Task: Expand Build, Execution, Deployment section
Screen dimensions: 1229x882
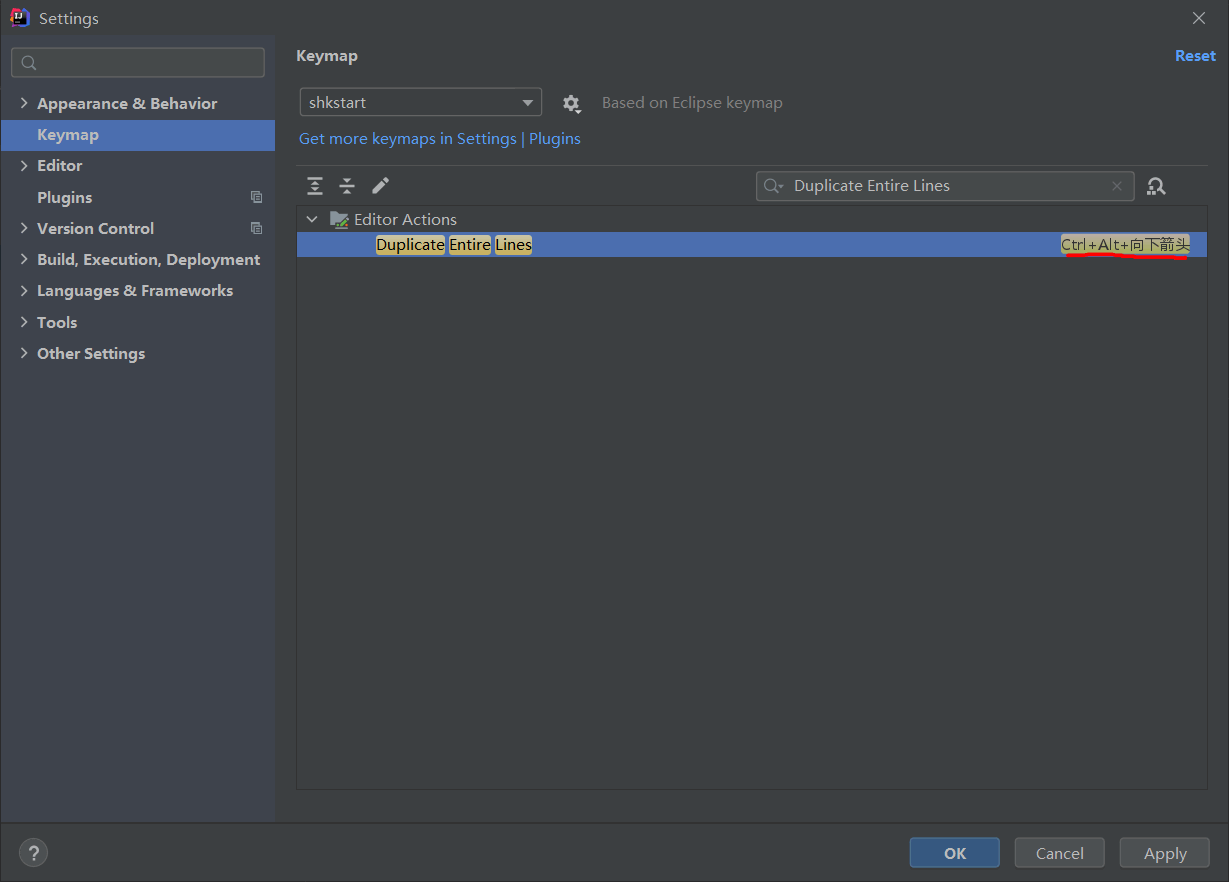Action: [24, 260]
